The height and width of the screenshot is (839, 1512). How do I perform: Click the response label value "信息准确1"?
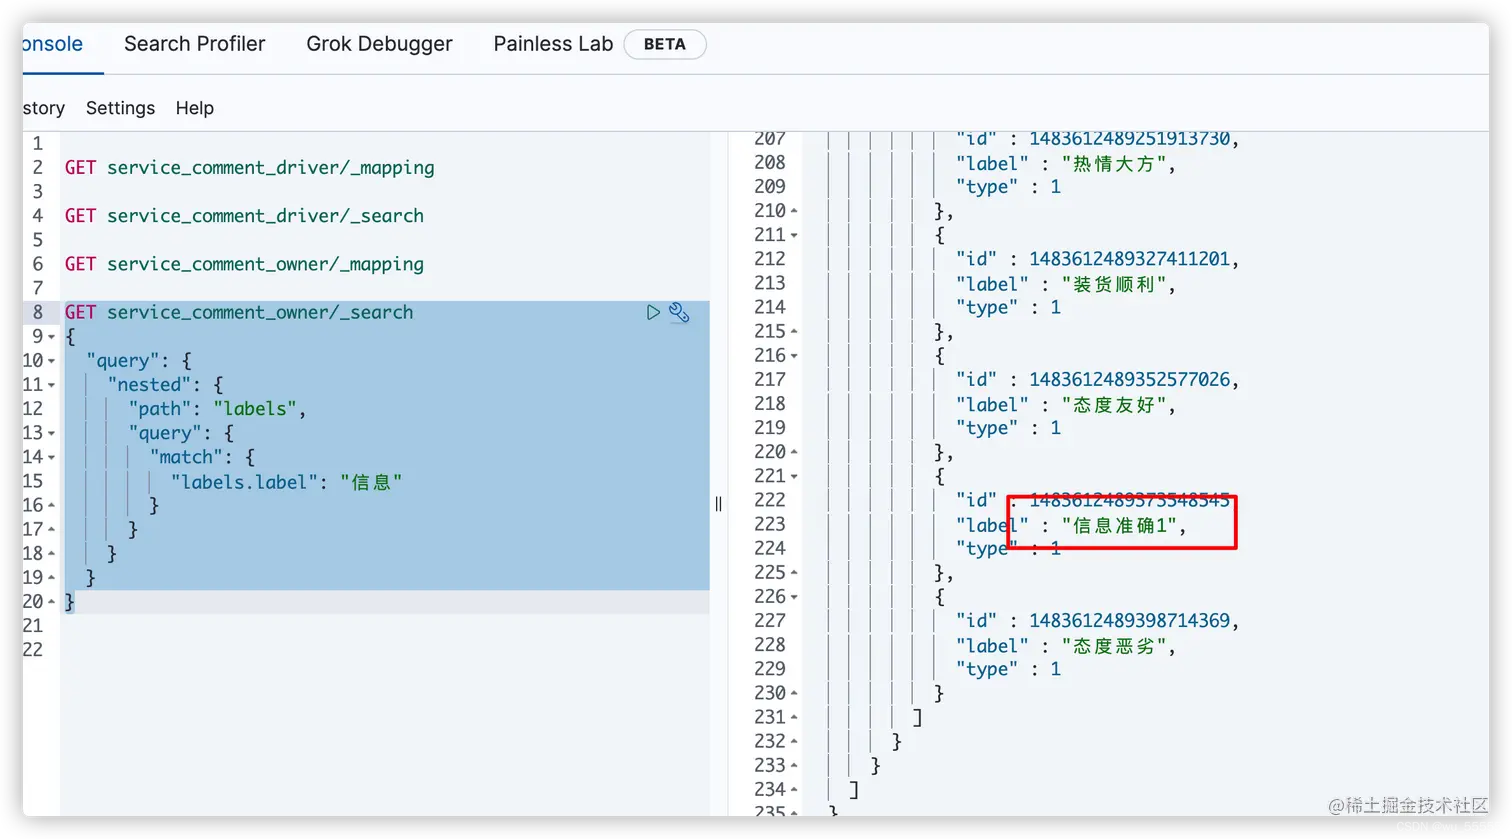(x=1119, y=526)
